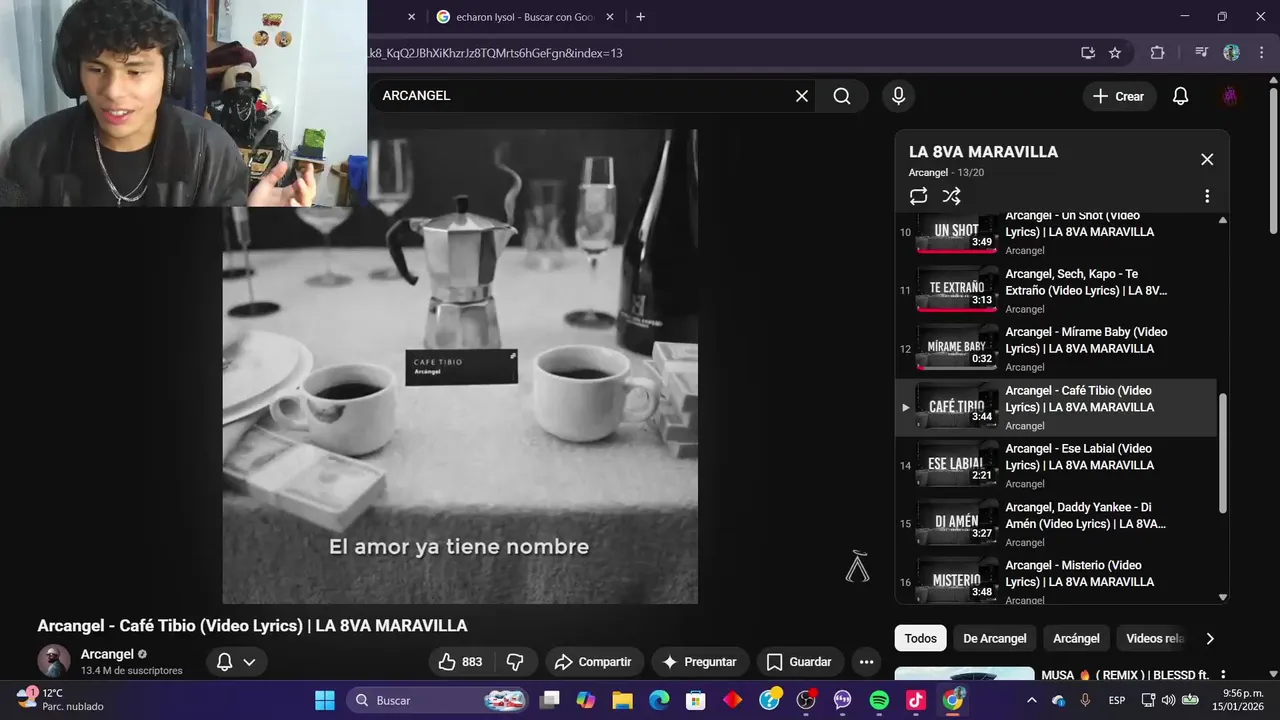Show more filter chips with right chevron
Image resolution: width=1280 pixels, height=720 pixels.
[x=1210, y=638]
